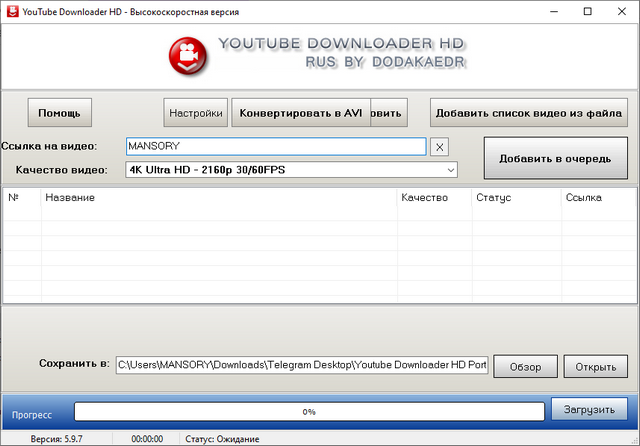Click Конвертировать в AVI button
640x446 pixels.
[x=301, y=113]
